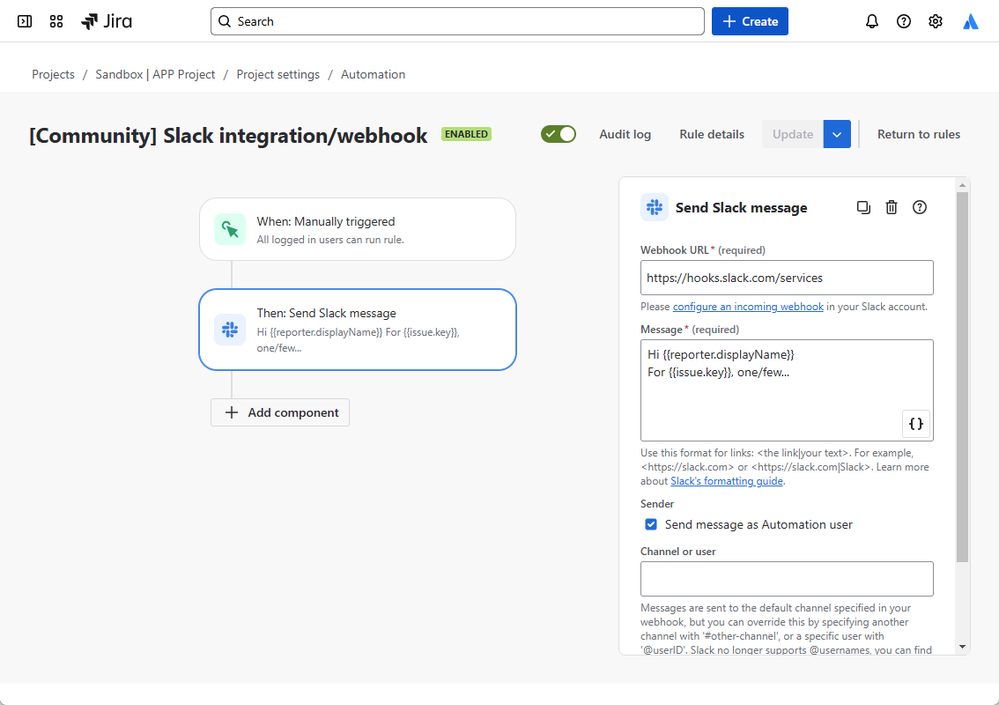Select the manual trigger icon on the When card
The height and width of the screenshot is (705, 999).
pos(230,229)
